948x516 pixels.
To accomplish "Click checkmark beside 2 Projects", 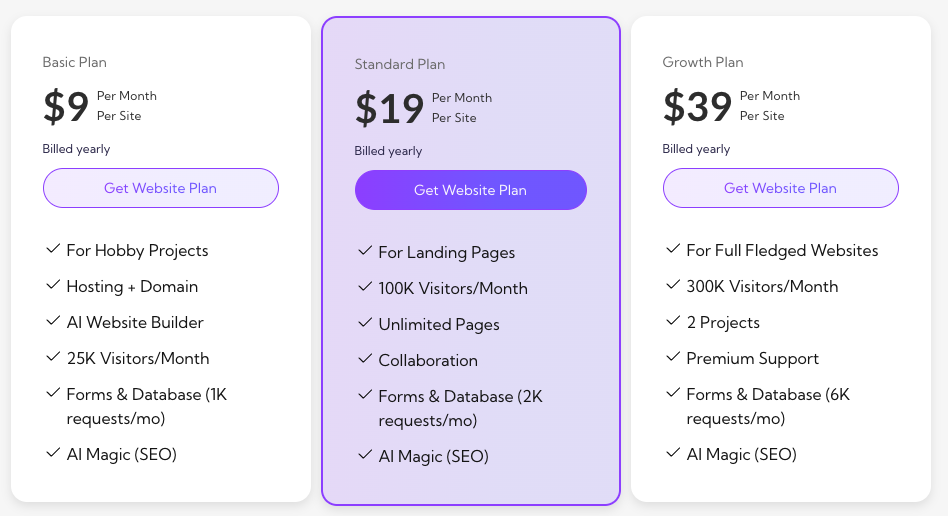I will (x=673, y=322).
